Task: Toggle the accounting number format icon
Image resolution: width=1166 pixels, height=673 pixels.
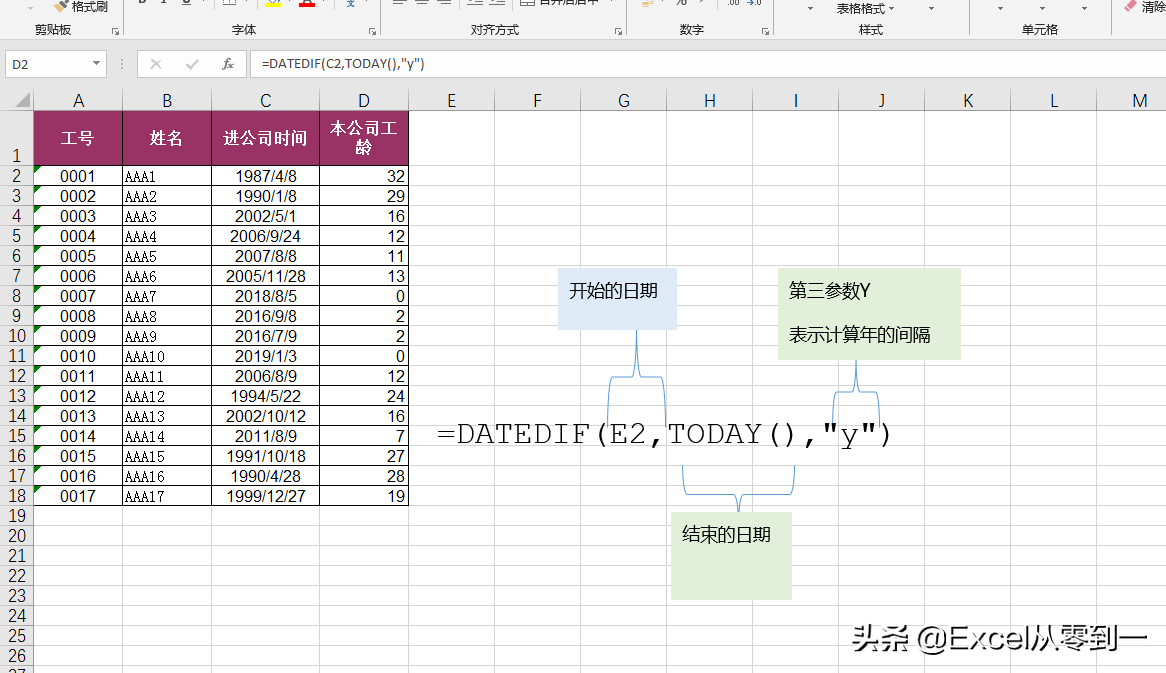Action: [x=646, y=4]
